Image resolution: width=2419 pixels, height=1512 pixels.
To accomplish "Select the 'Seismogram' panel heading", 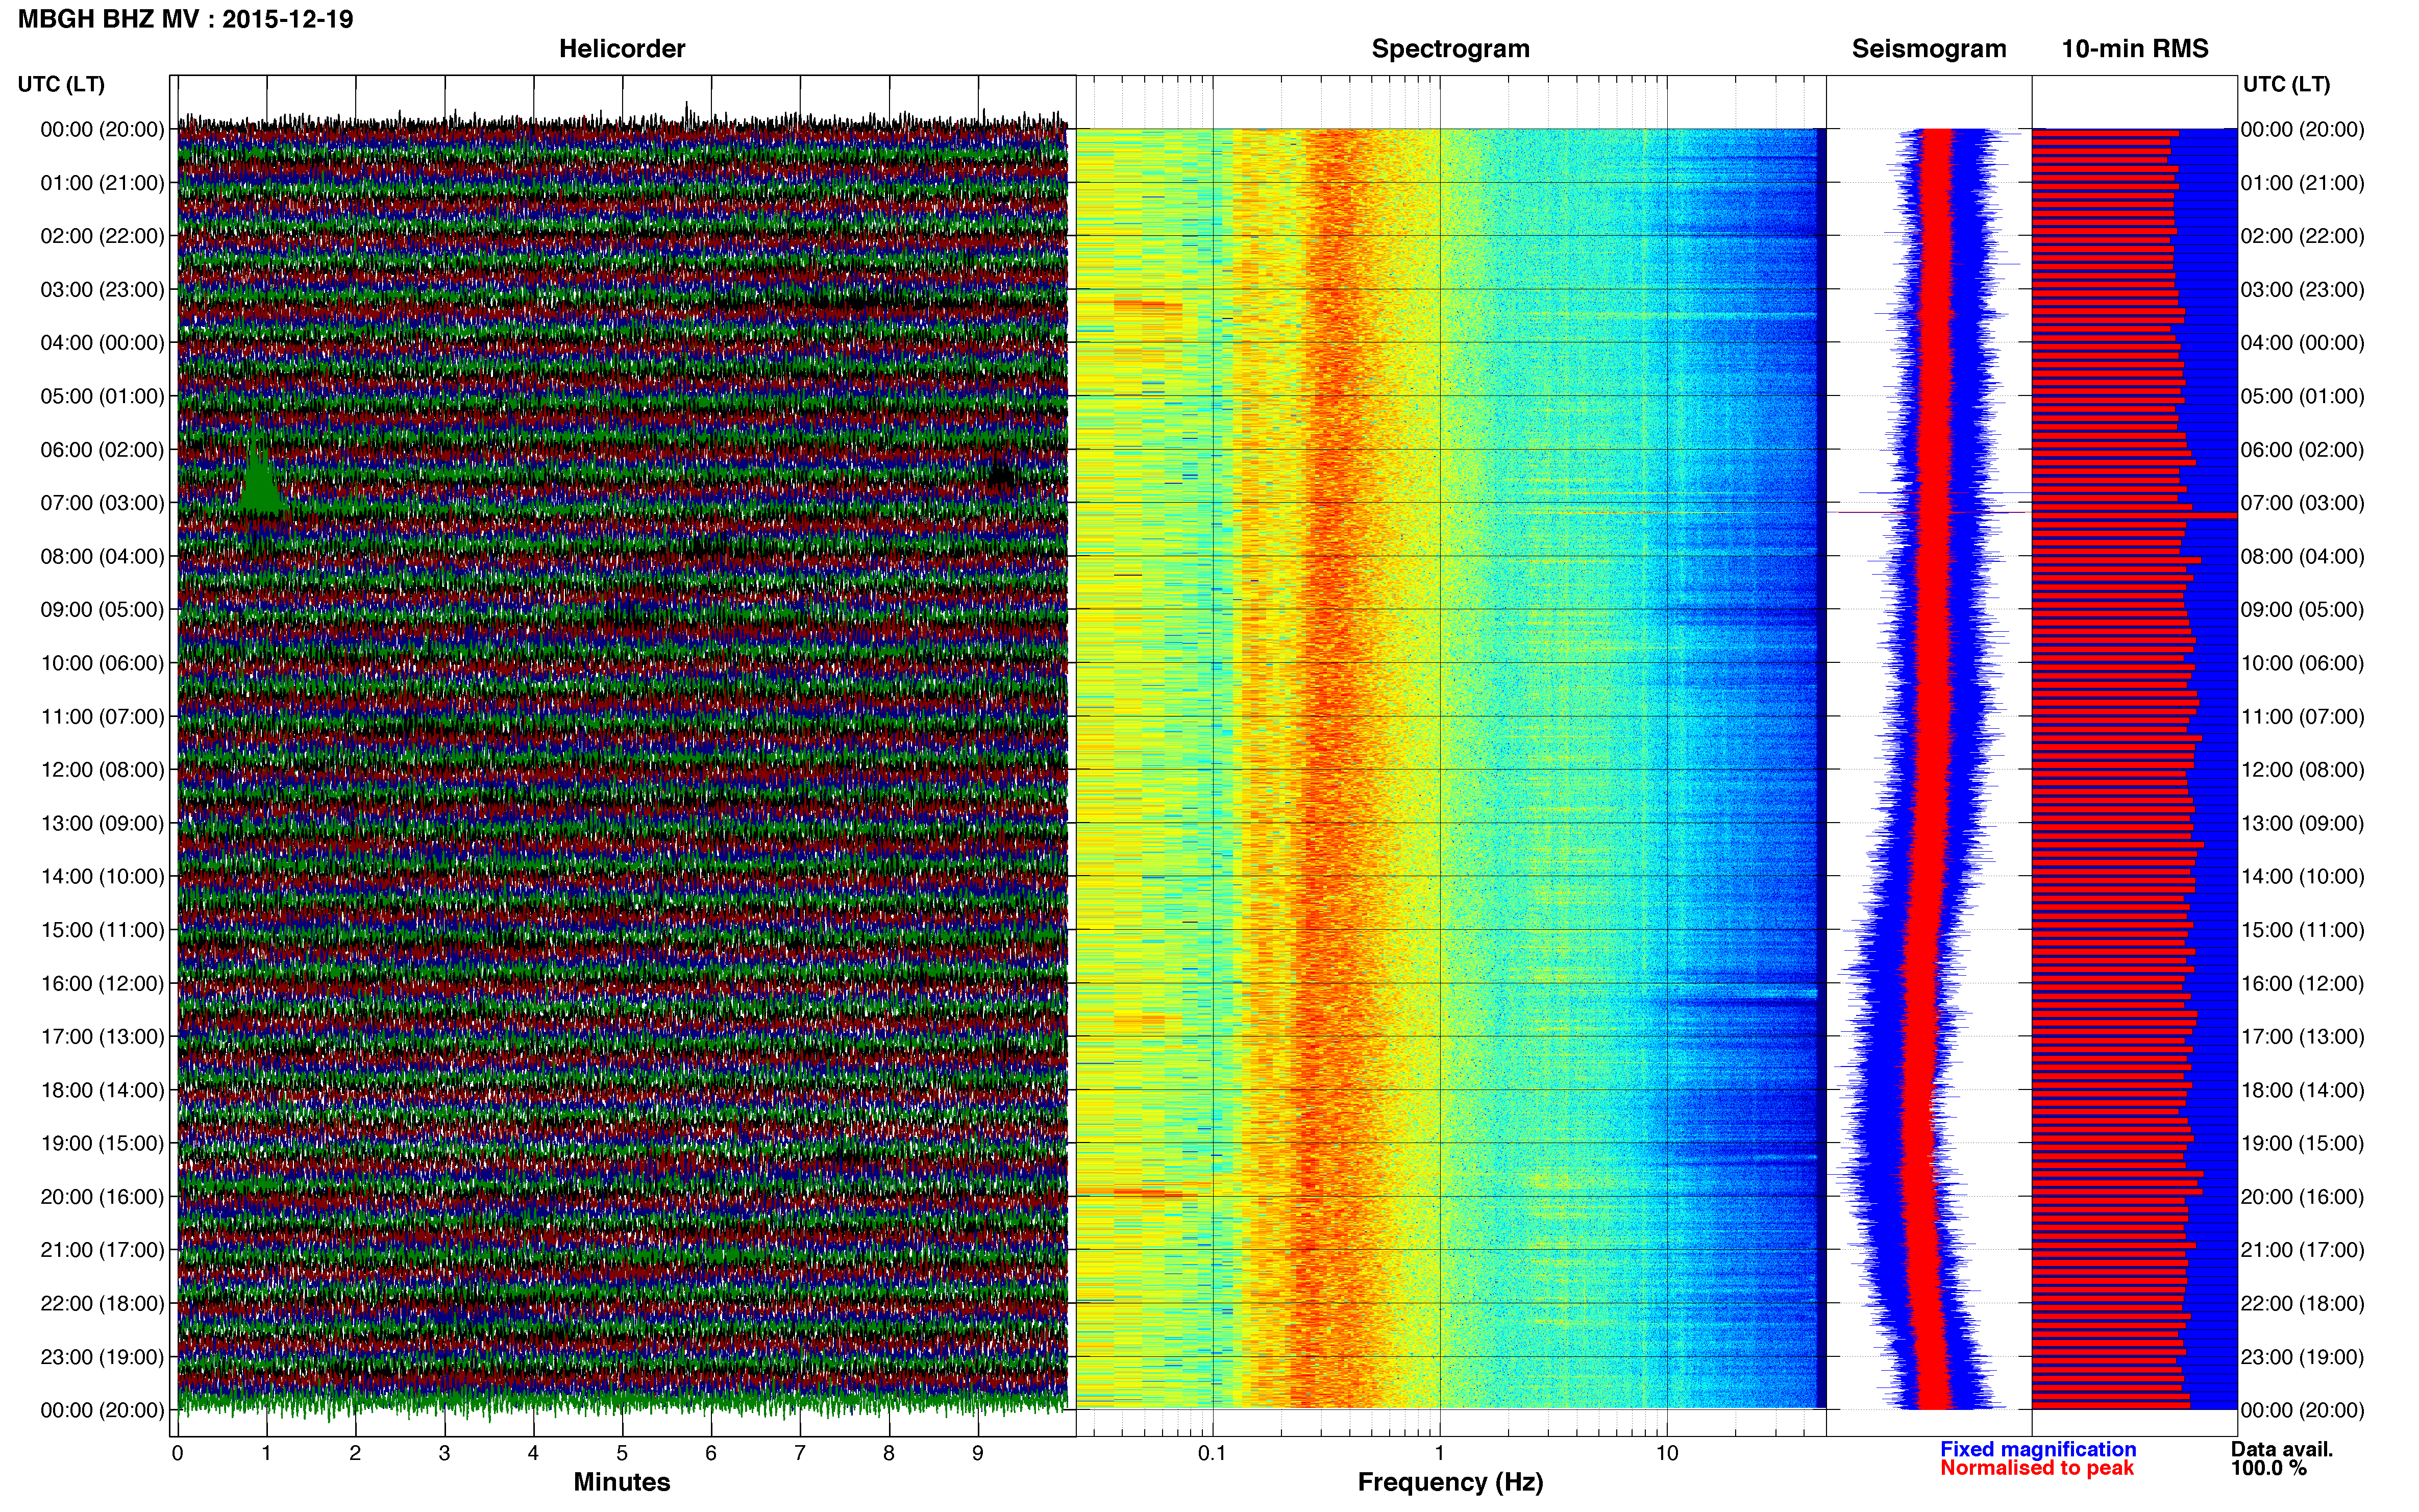I will [1929, 49].
